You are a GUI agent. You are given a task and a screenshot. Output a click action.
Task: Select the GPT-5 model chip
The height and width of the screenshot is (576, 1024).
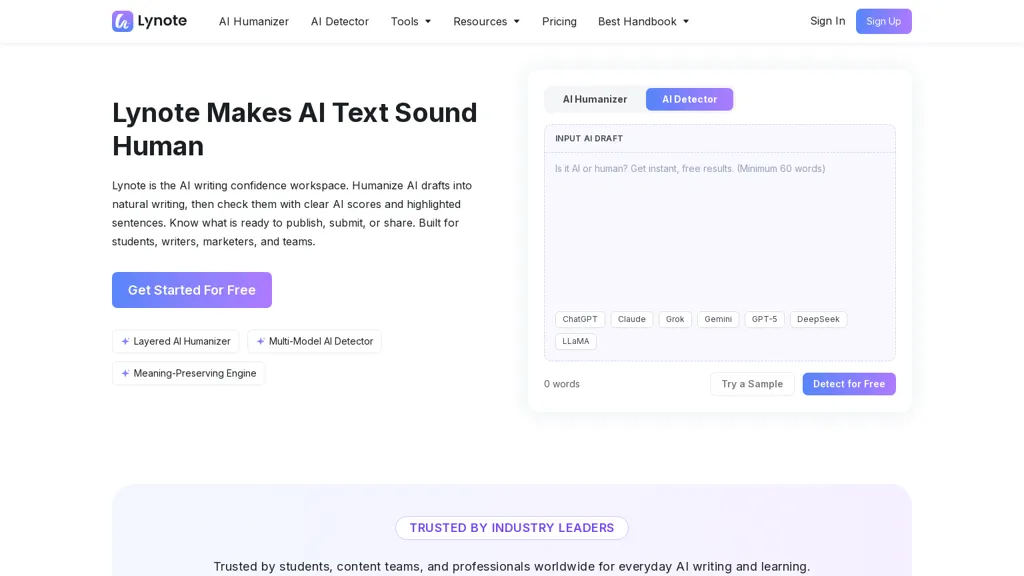click(x=764, y=319)
